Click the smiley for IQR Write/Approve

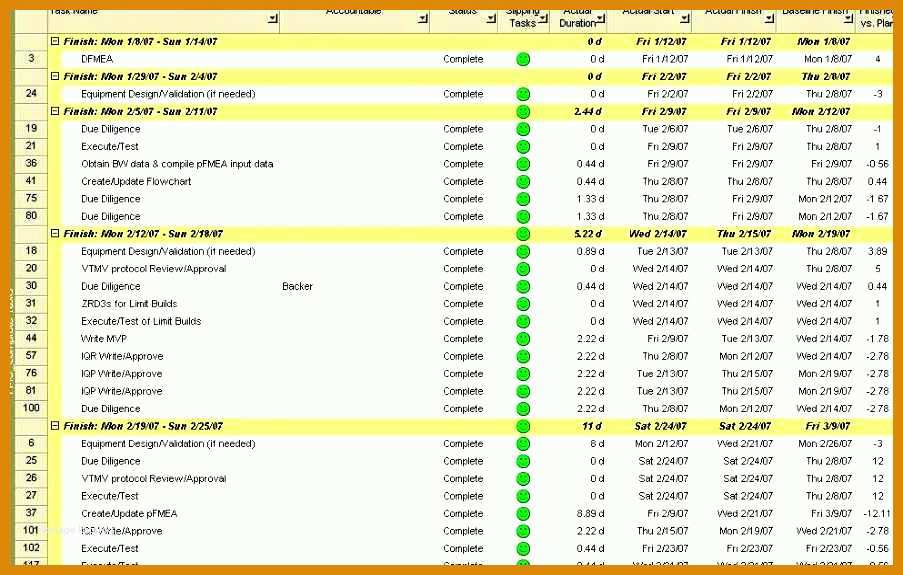[523, 356]
